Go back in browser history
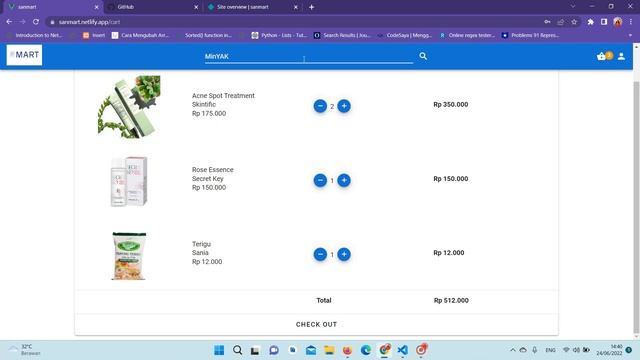This screenshot has height=360, width=640. tap(9, 22)
